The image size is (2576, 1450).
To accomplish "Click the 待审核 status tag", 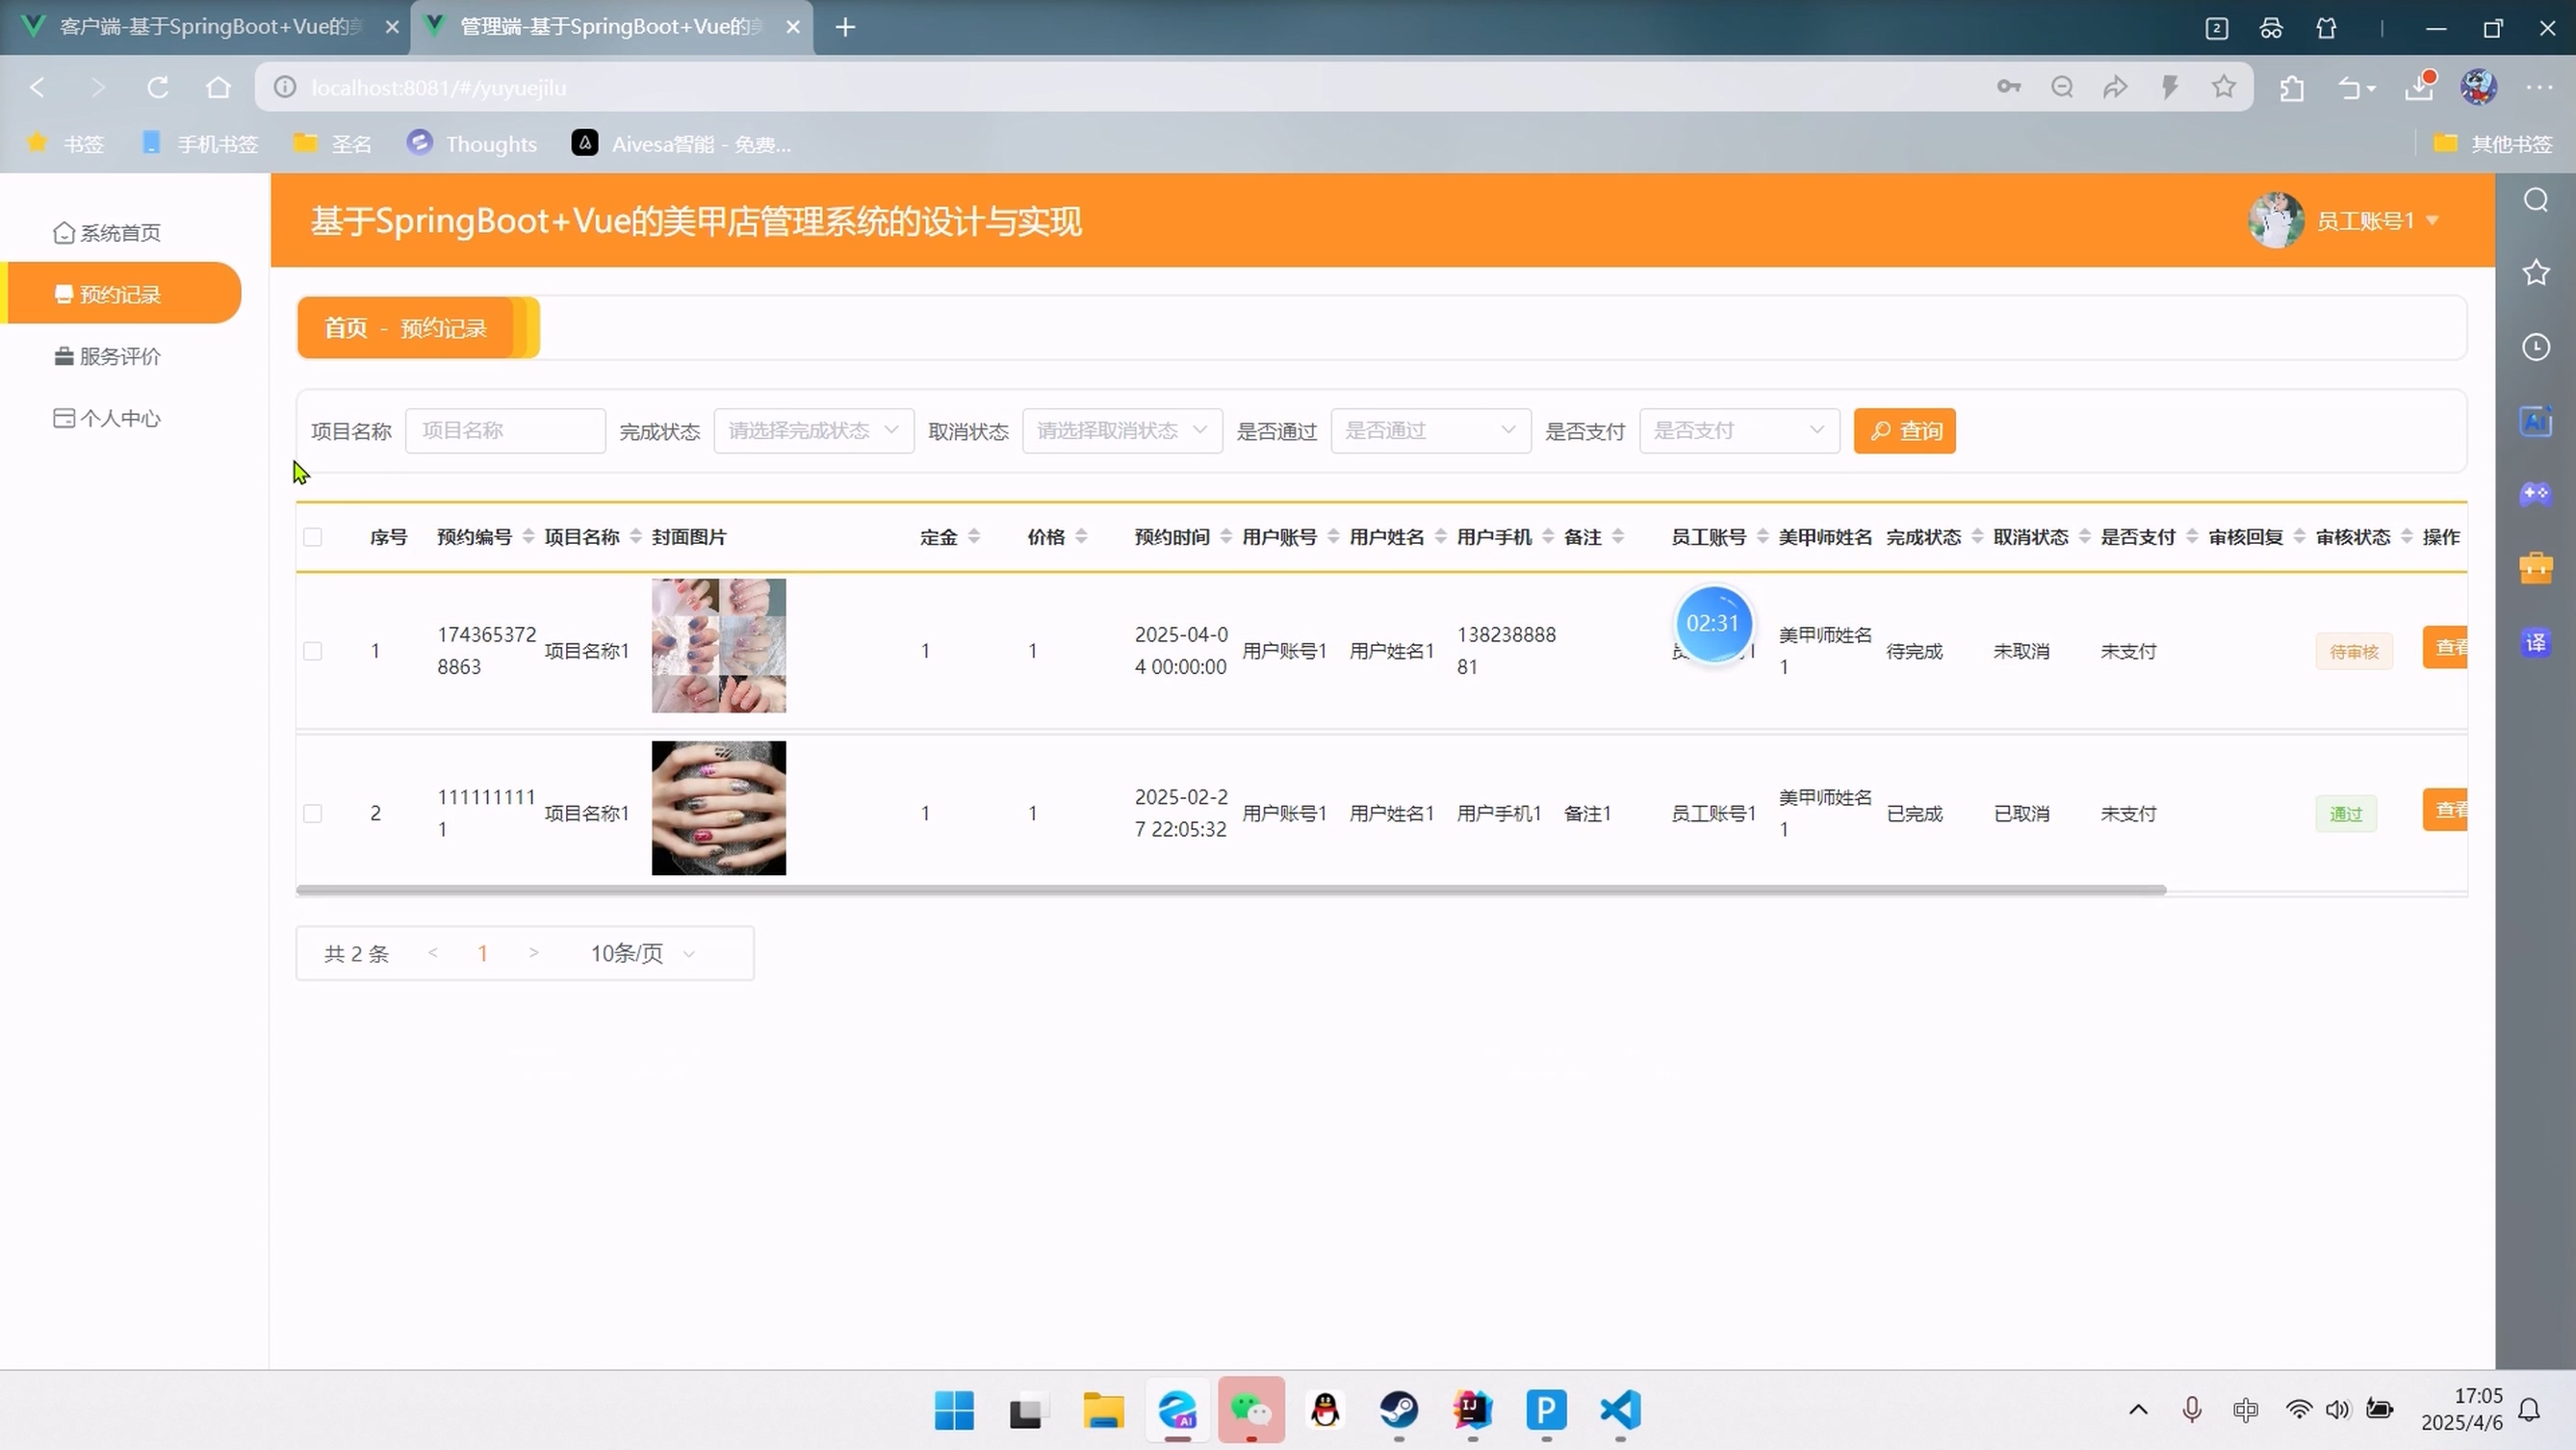I will (2353, 652).
